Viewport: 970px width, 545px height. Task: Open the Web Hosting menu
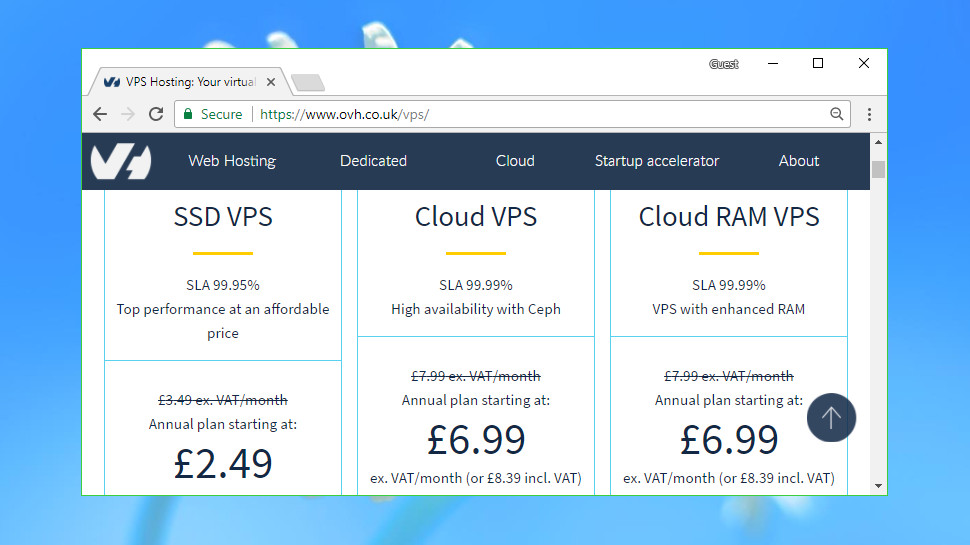[x=232, y=161]
